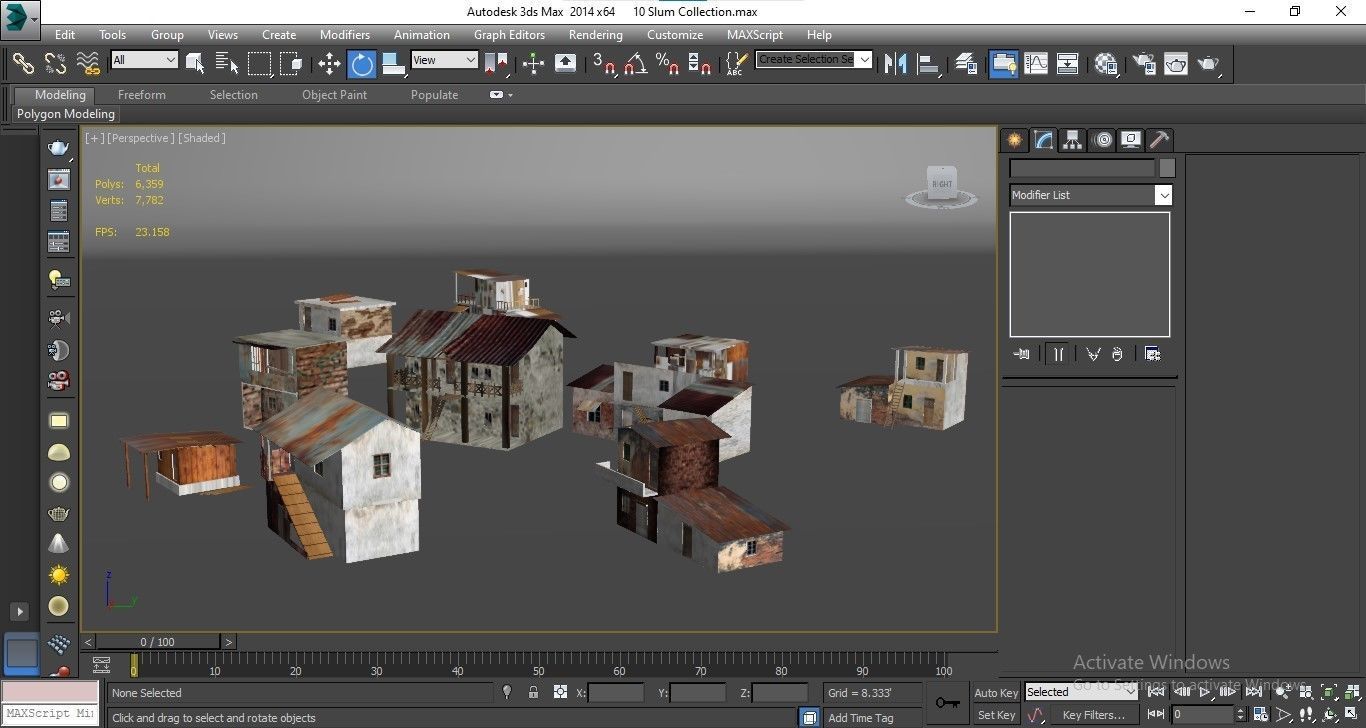Activate the Select and Move tool
Screen dimensions: 1366x728
click(330, 63)
